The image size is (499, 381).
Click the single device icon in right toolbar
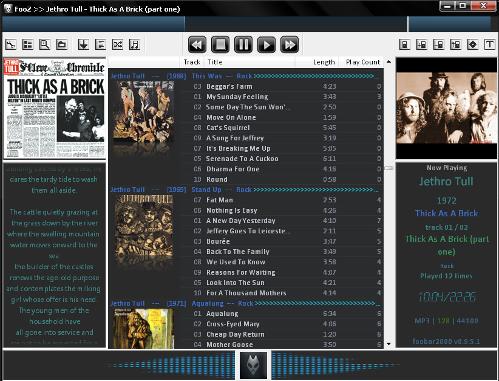point(405,44)
